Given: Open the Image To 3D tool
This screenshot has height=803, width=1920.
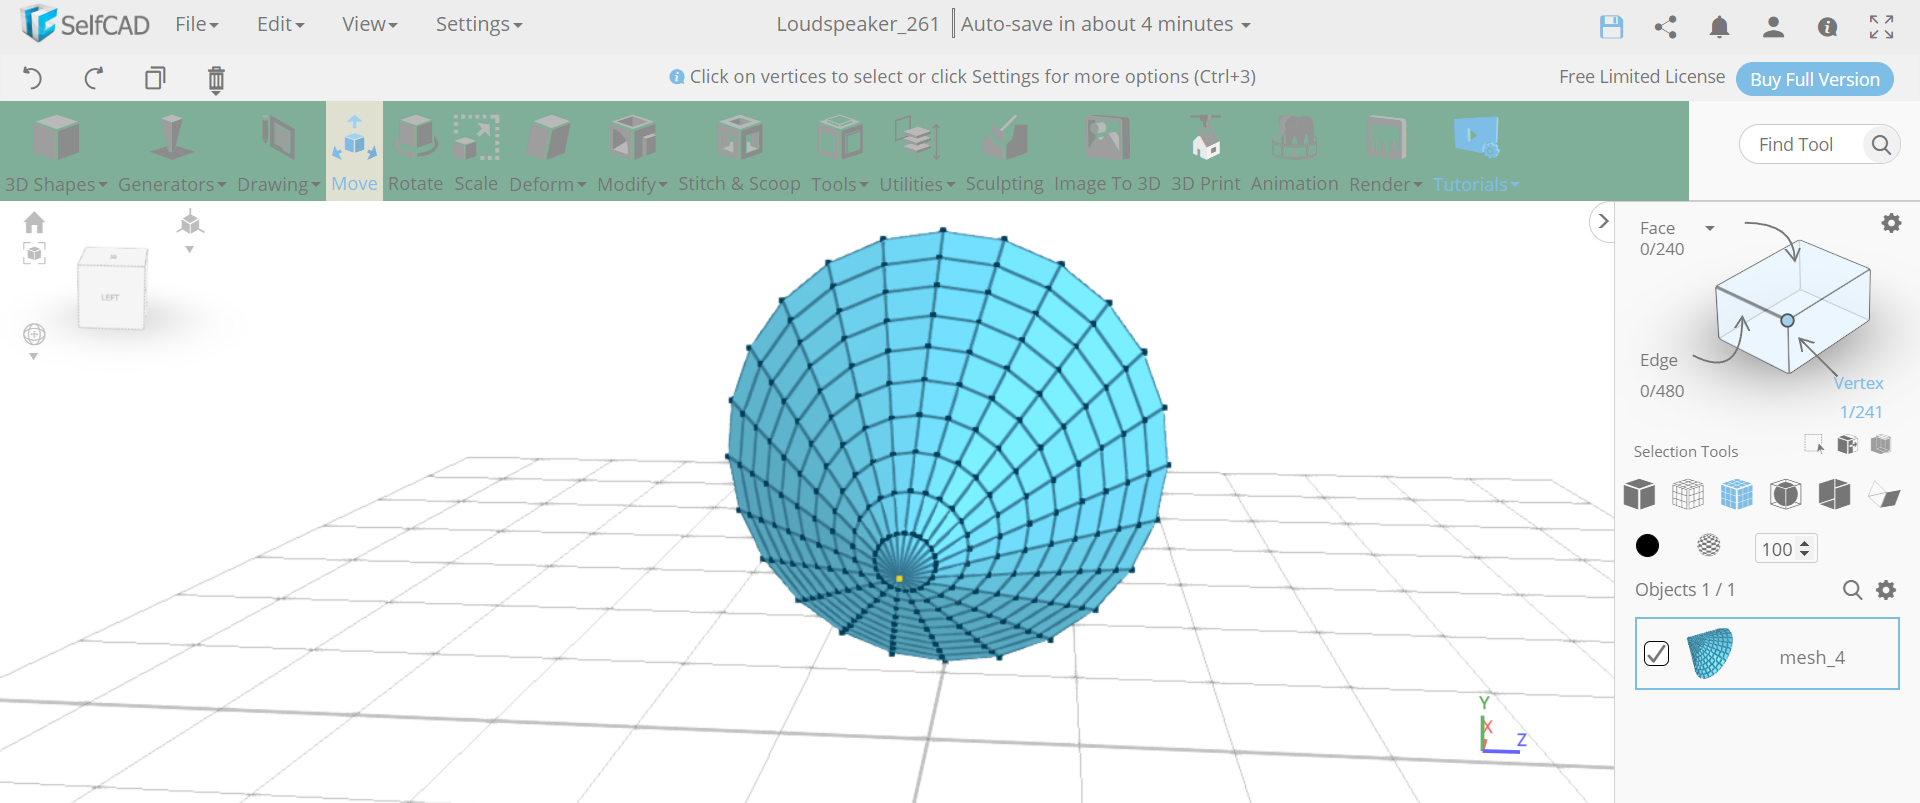Looking at the screenshot, I should point(1107,152).
